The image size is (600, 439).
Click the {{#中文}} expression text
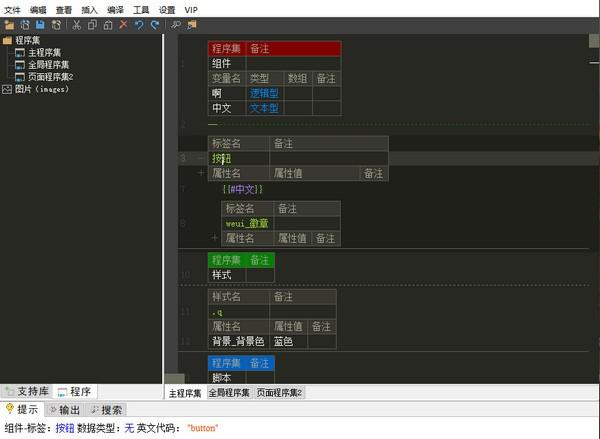243,189
